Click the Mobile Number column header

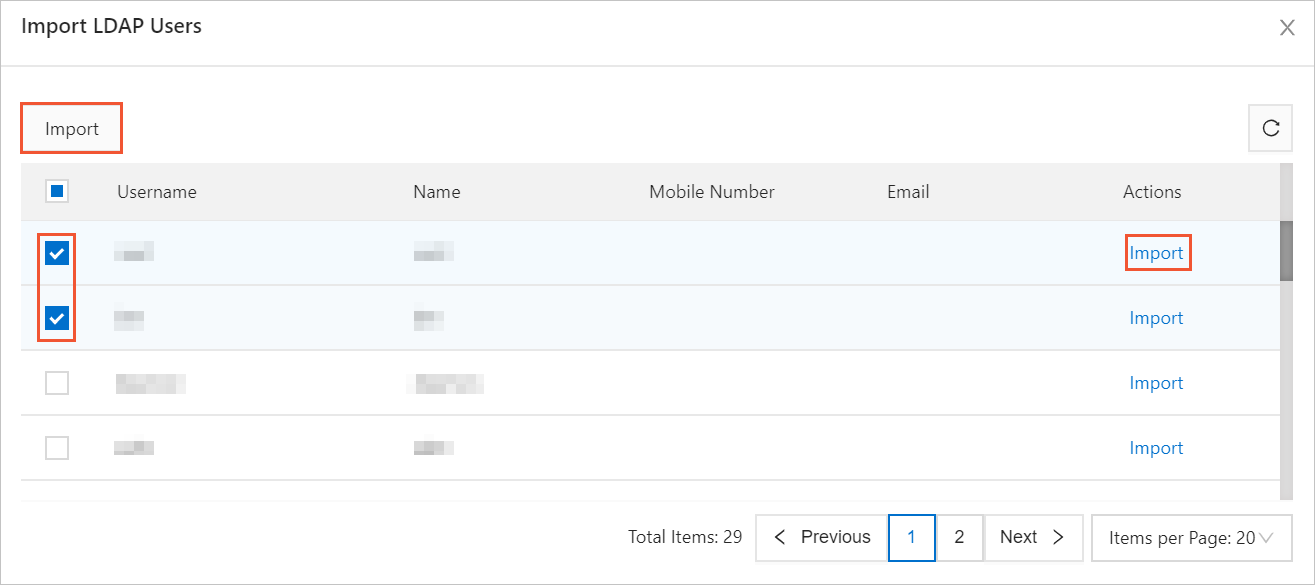712,192
